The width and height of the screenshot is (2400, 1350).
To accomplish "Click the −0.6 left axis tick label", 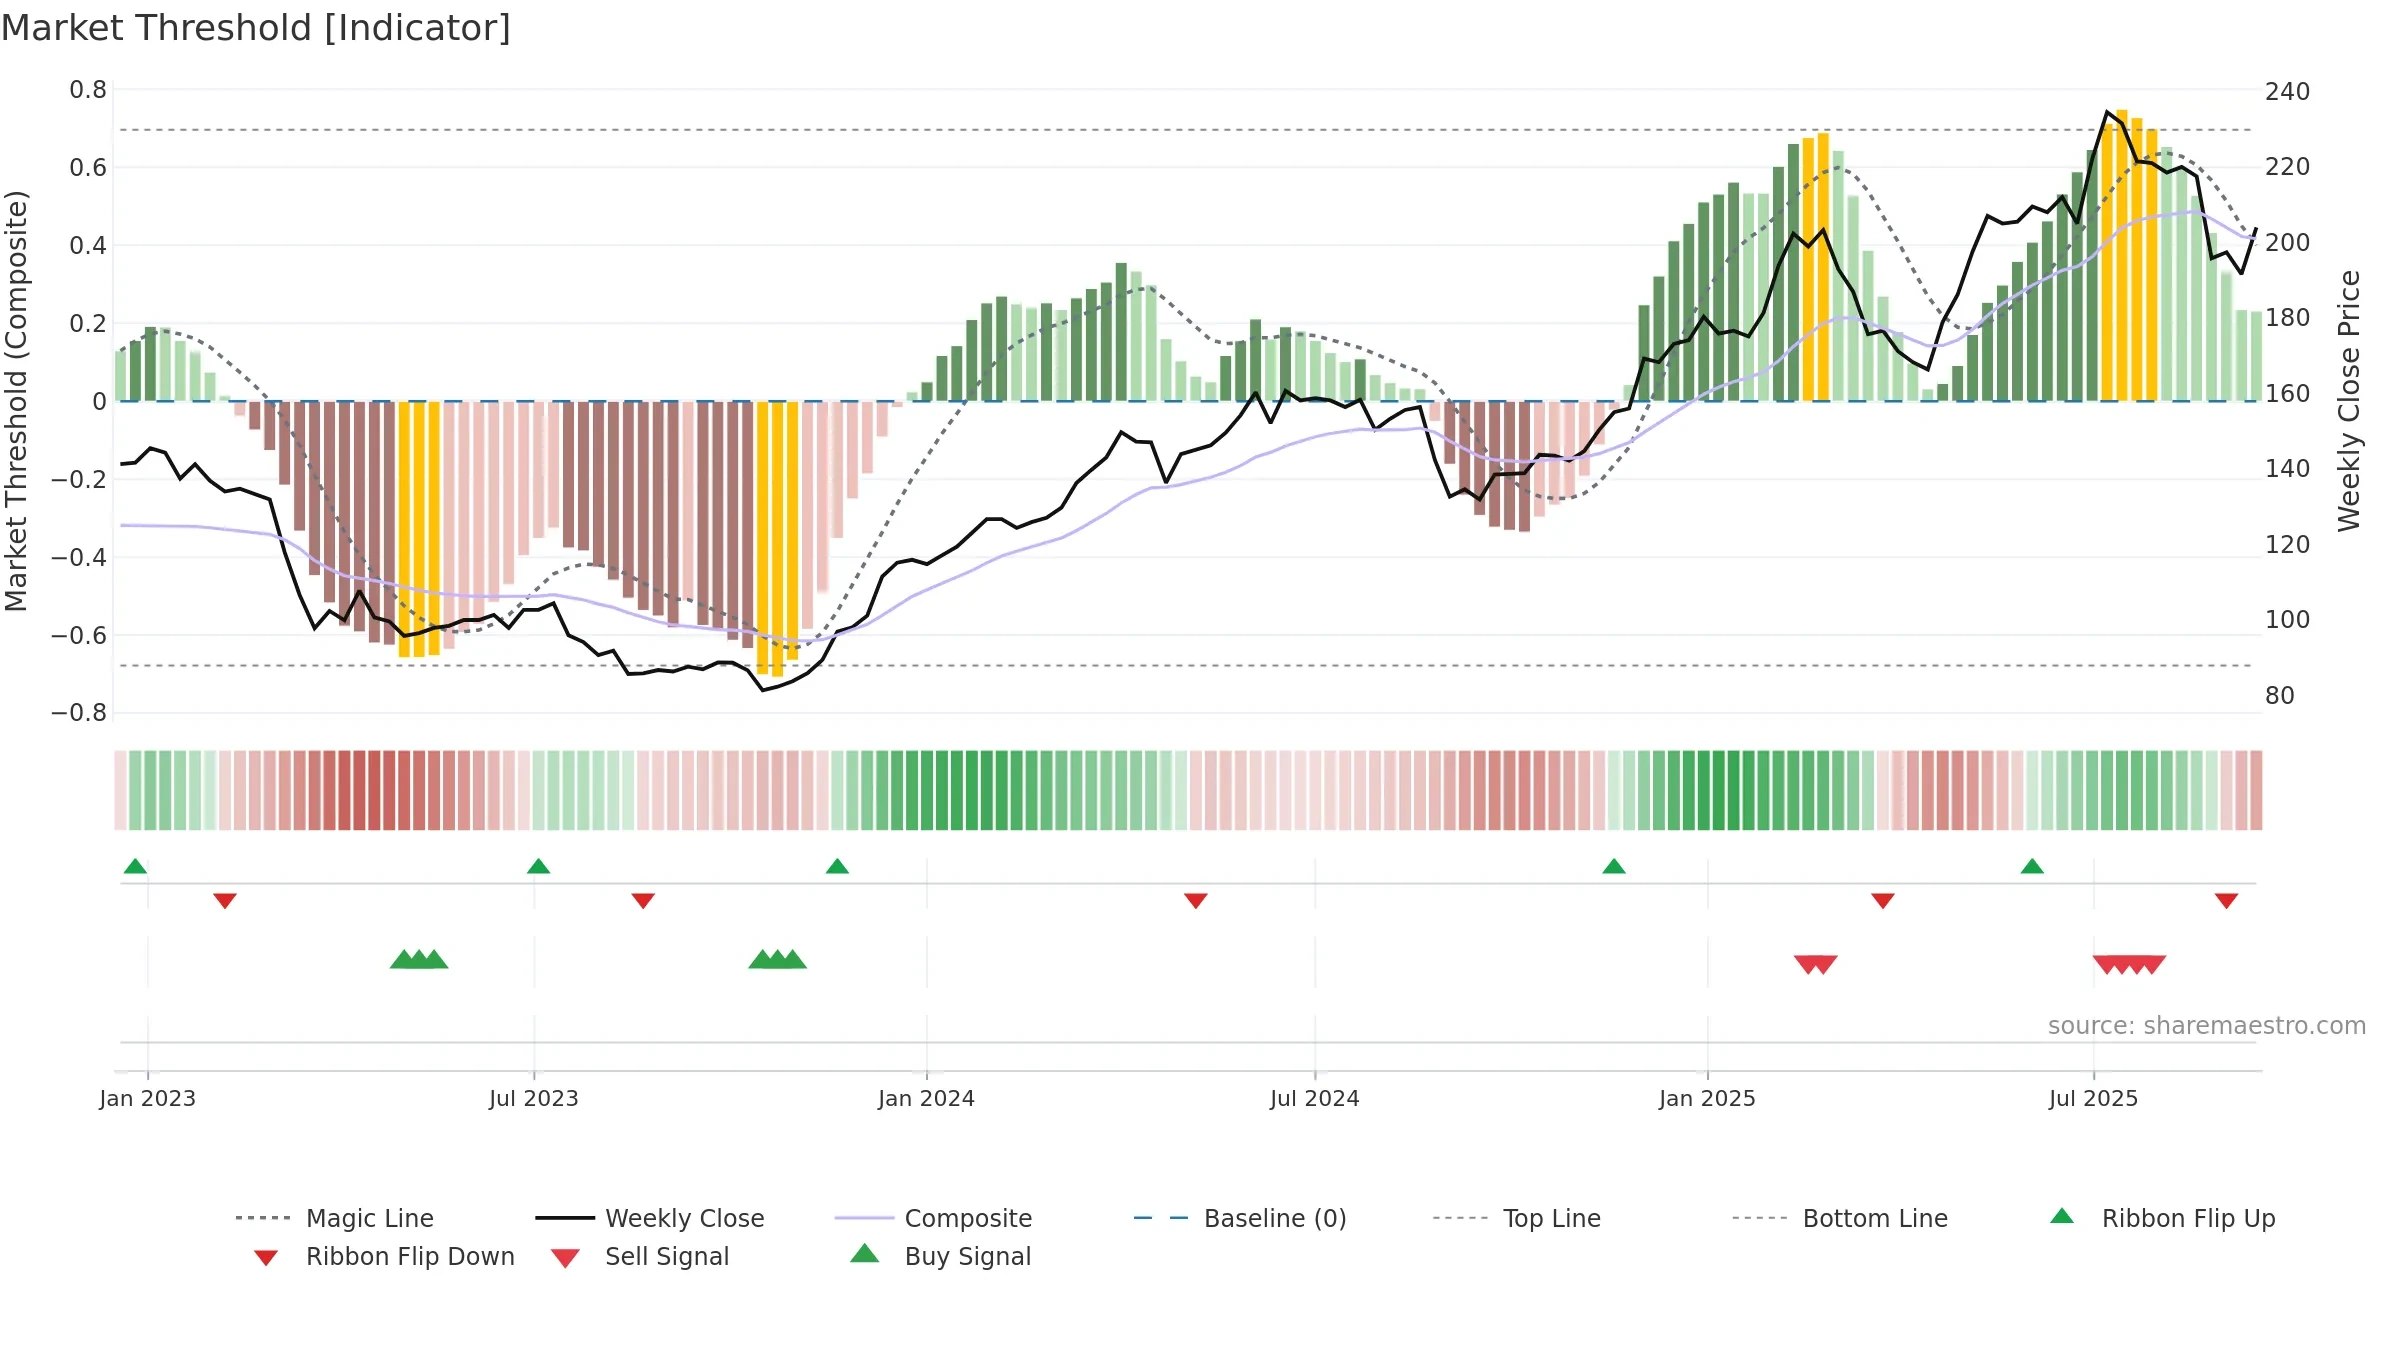I will 79,635.
